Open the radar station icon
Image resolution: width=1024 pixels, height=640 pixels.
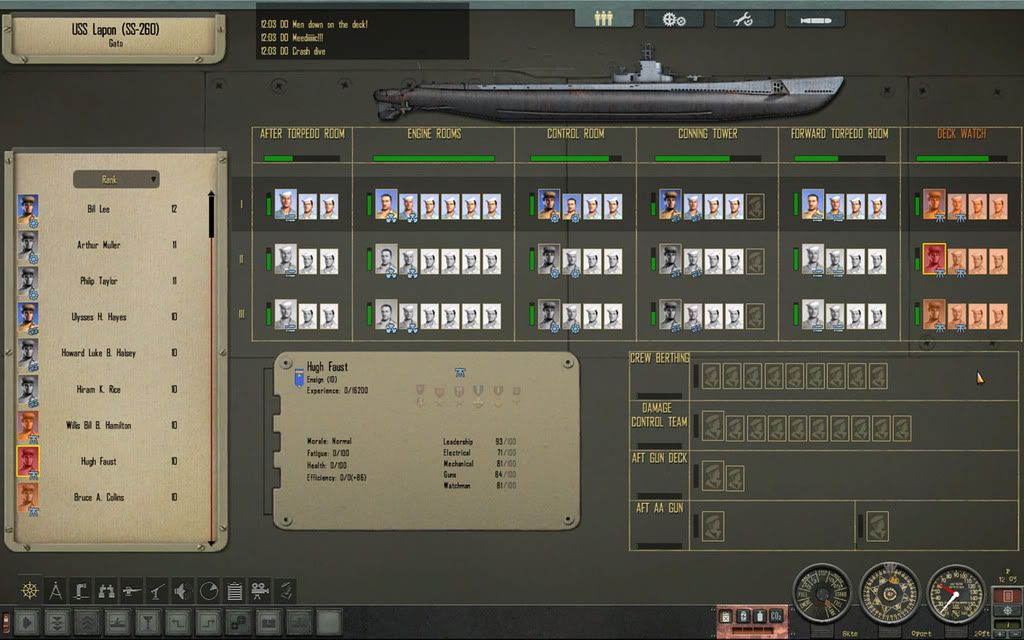tap(208, 591)
